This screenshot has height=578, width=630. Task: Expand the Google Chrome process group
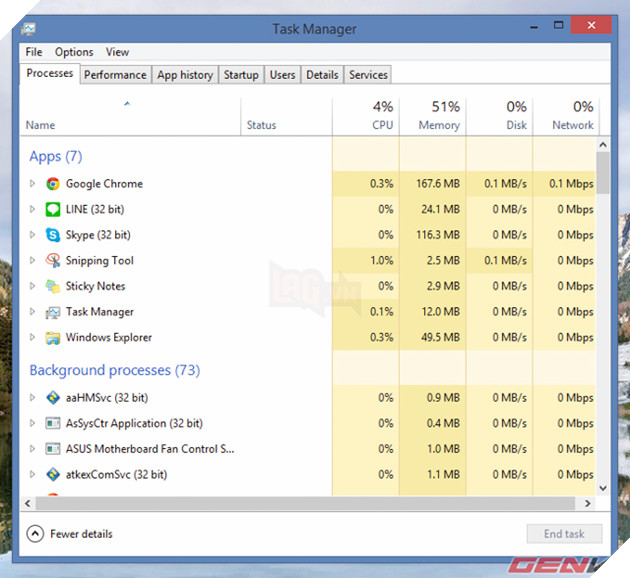32,184
